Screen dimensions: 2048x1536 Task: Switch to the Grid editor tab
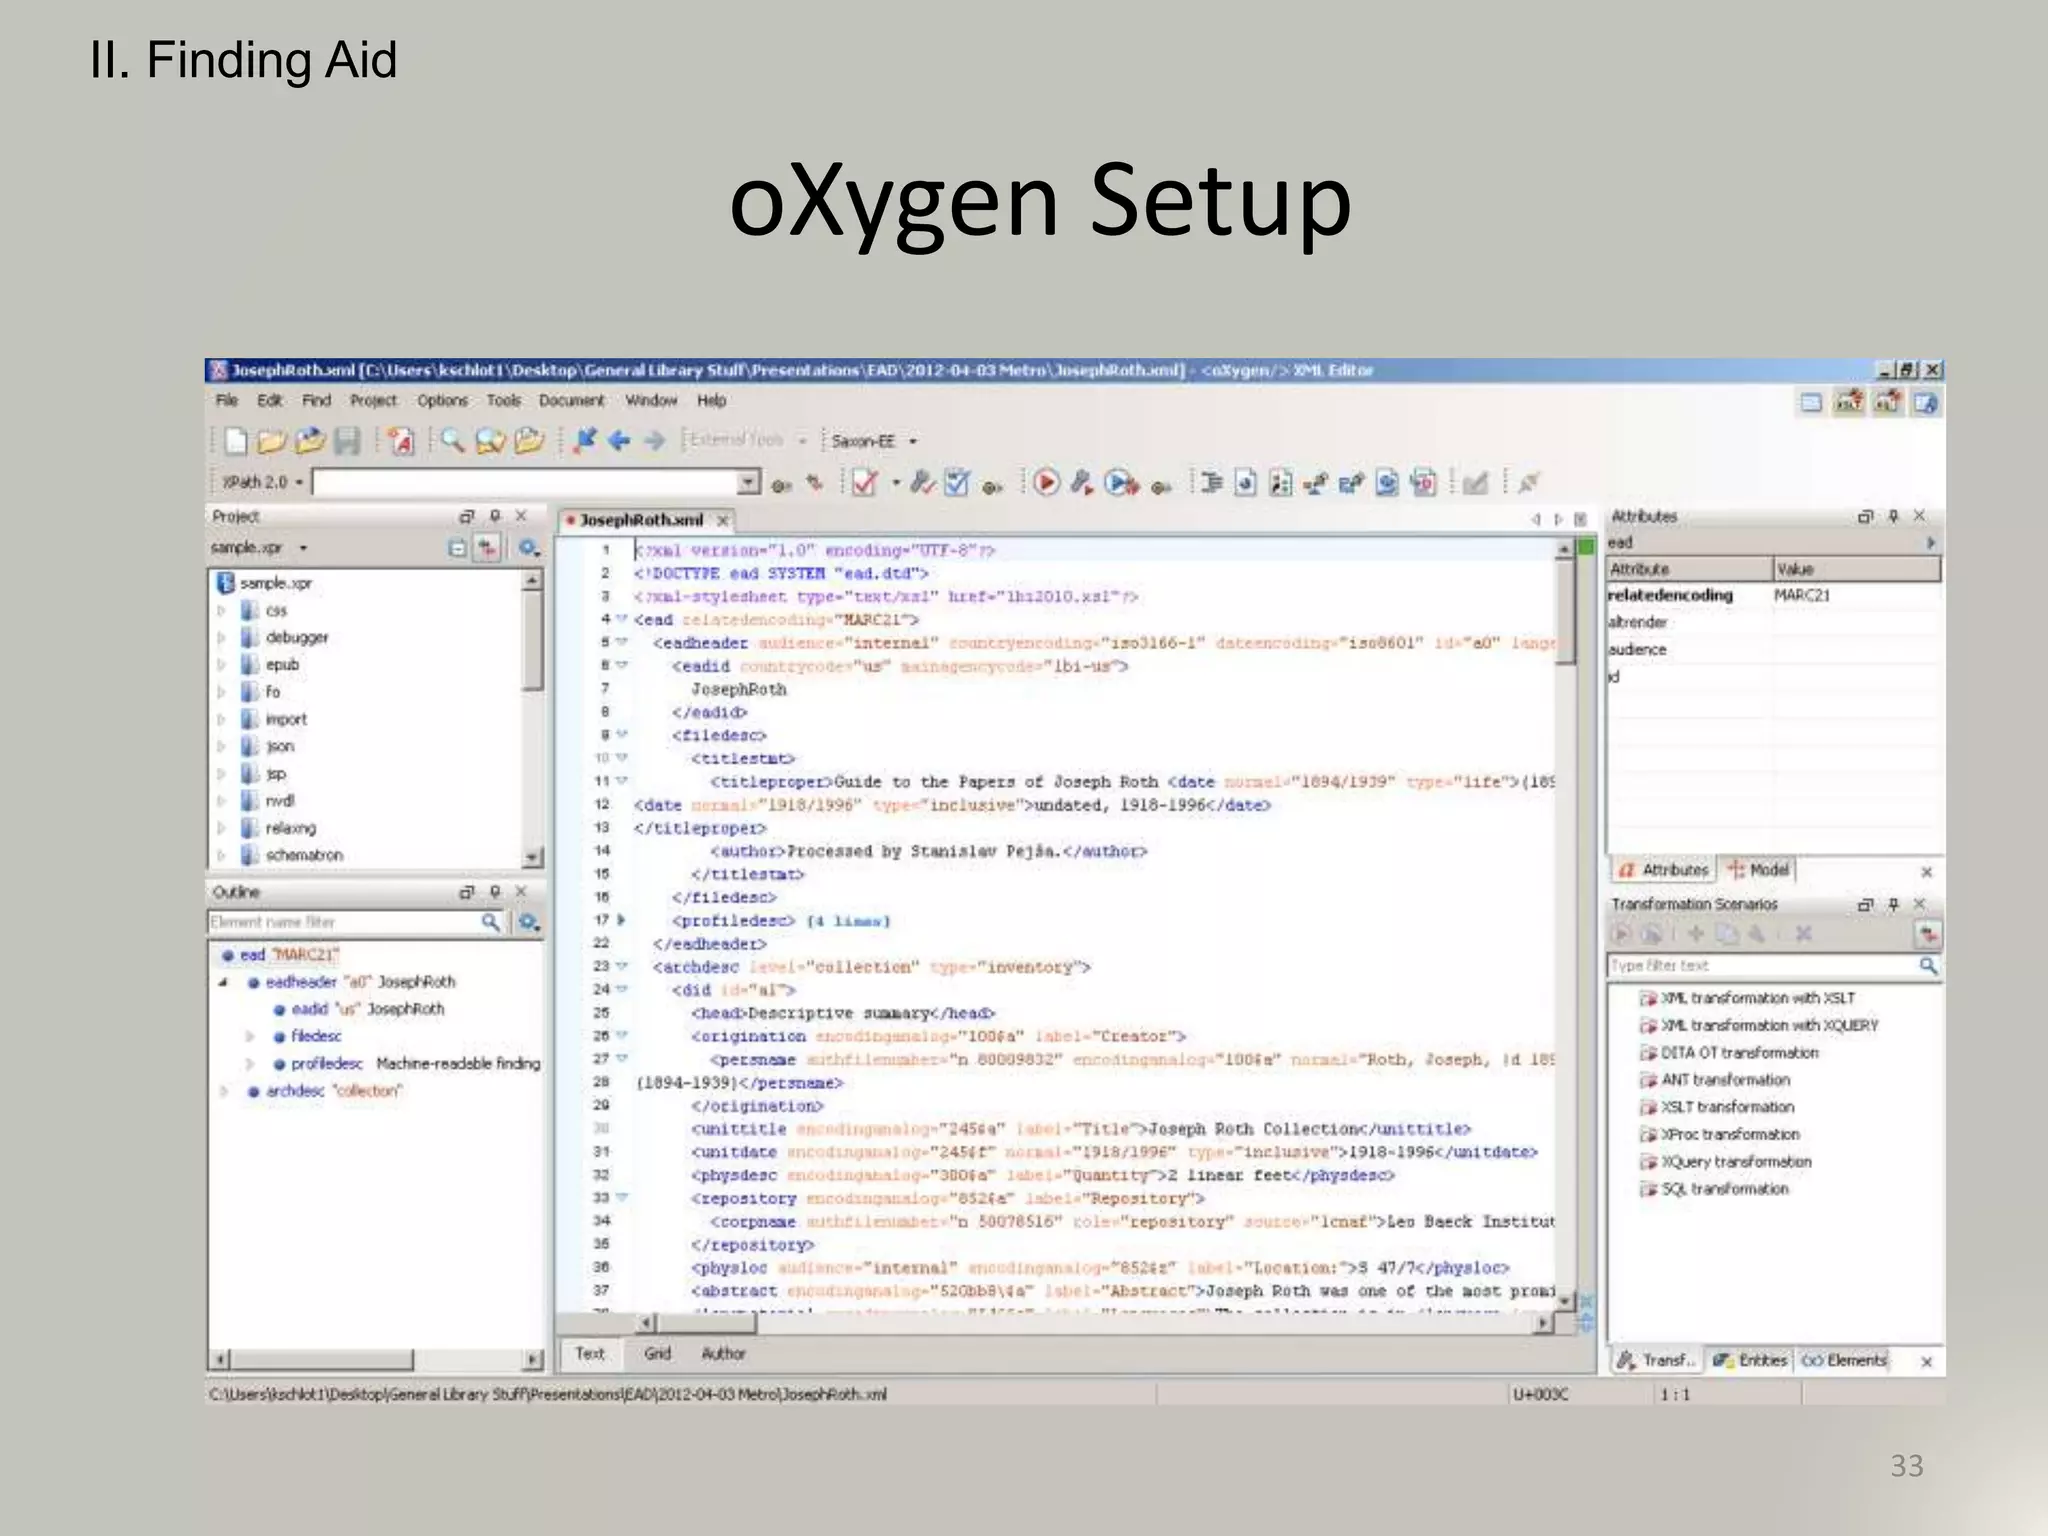[x=657, y=1353]
